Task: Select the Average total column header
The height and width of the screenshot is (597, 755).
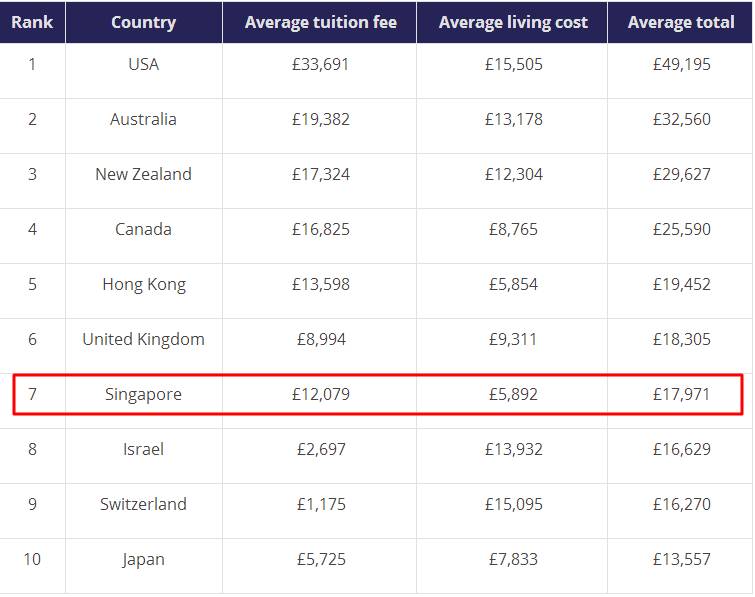Action: coord(680,22)
